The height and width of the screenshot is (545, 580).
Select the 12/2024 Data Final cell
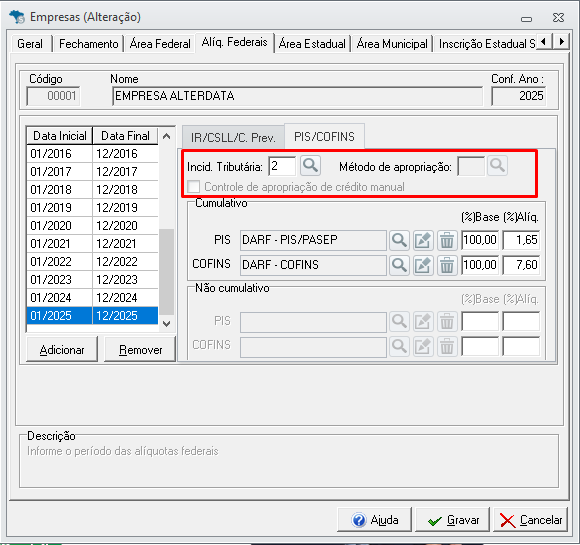[x=125, y=298]
